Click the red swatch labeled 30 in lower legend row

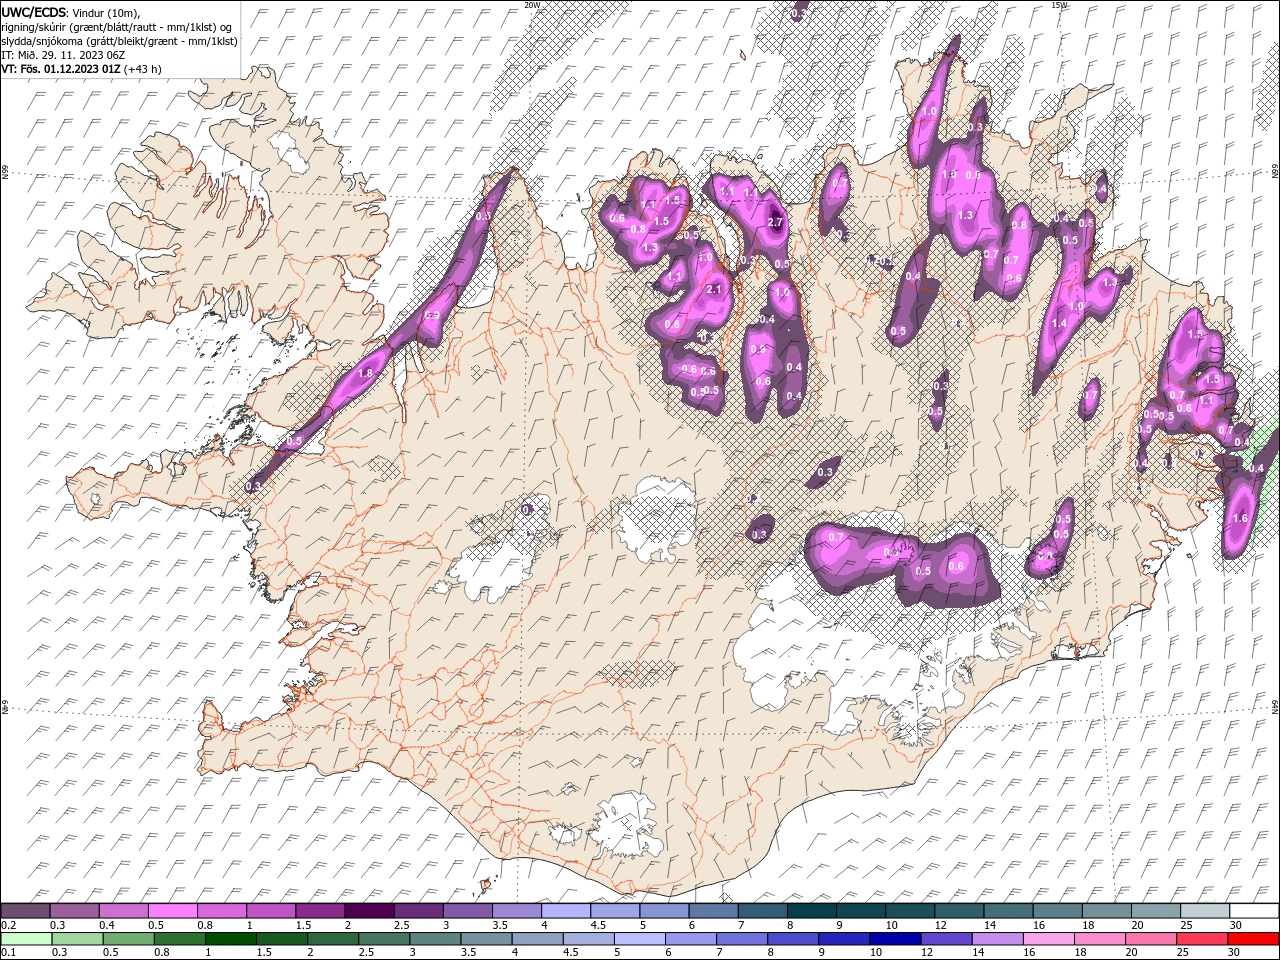click(x=1253, y=939)
